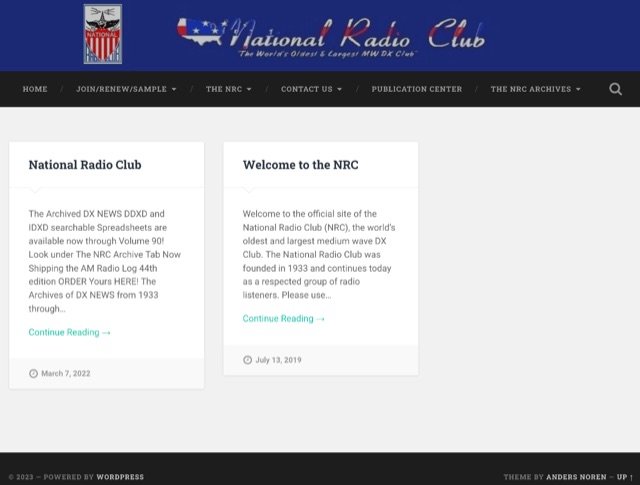Expand the Join/Renew/Sample dropdown arrow
Viewport: 640px width, 485px height.
tap(174, 89)
